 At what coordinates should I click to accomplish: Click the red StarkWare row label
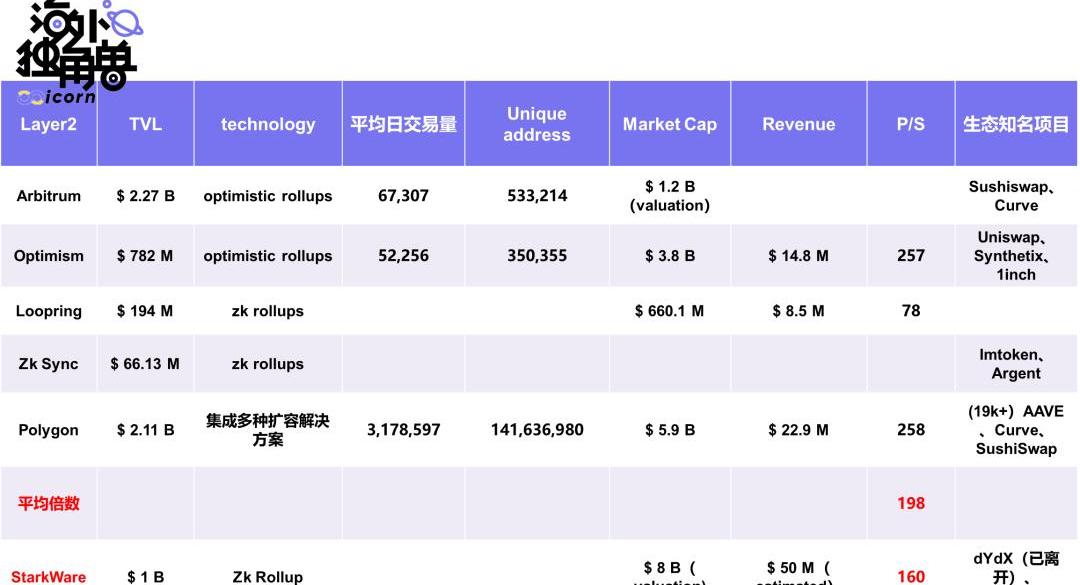48,576
